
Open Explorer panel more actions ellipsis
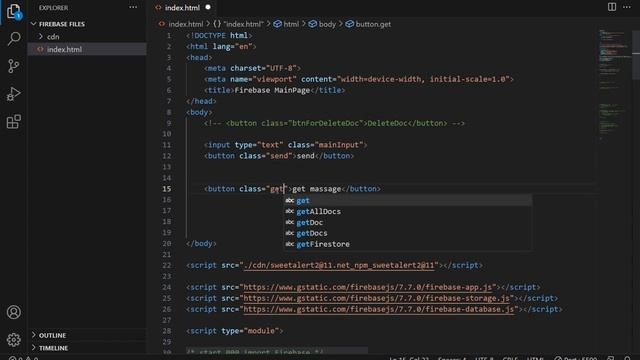point(133,7)
